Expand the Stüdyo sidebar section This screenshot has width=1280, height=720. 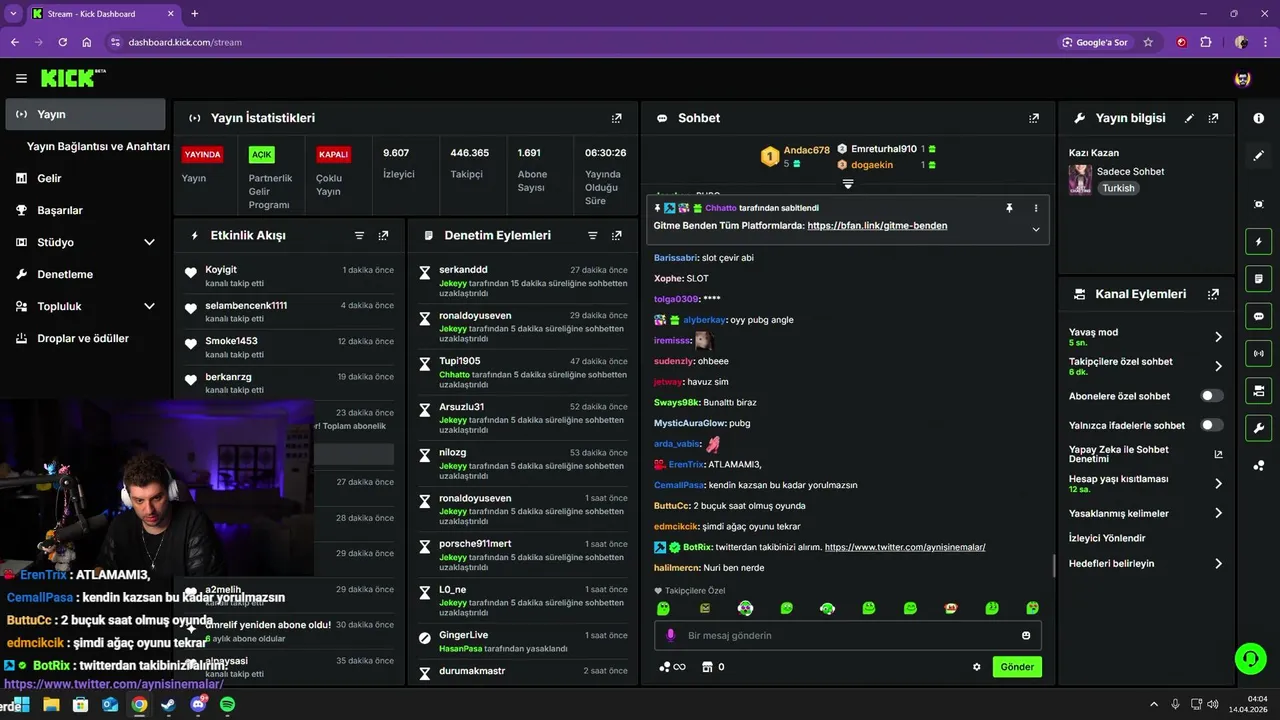coord(149,243)
